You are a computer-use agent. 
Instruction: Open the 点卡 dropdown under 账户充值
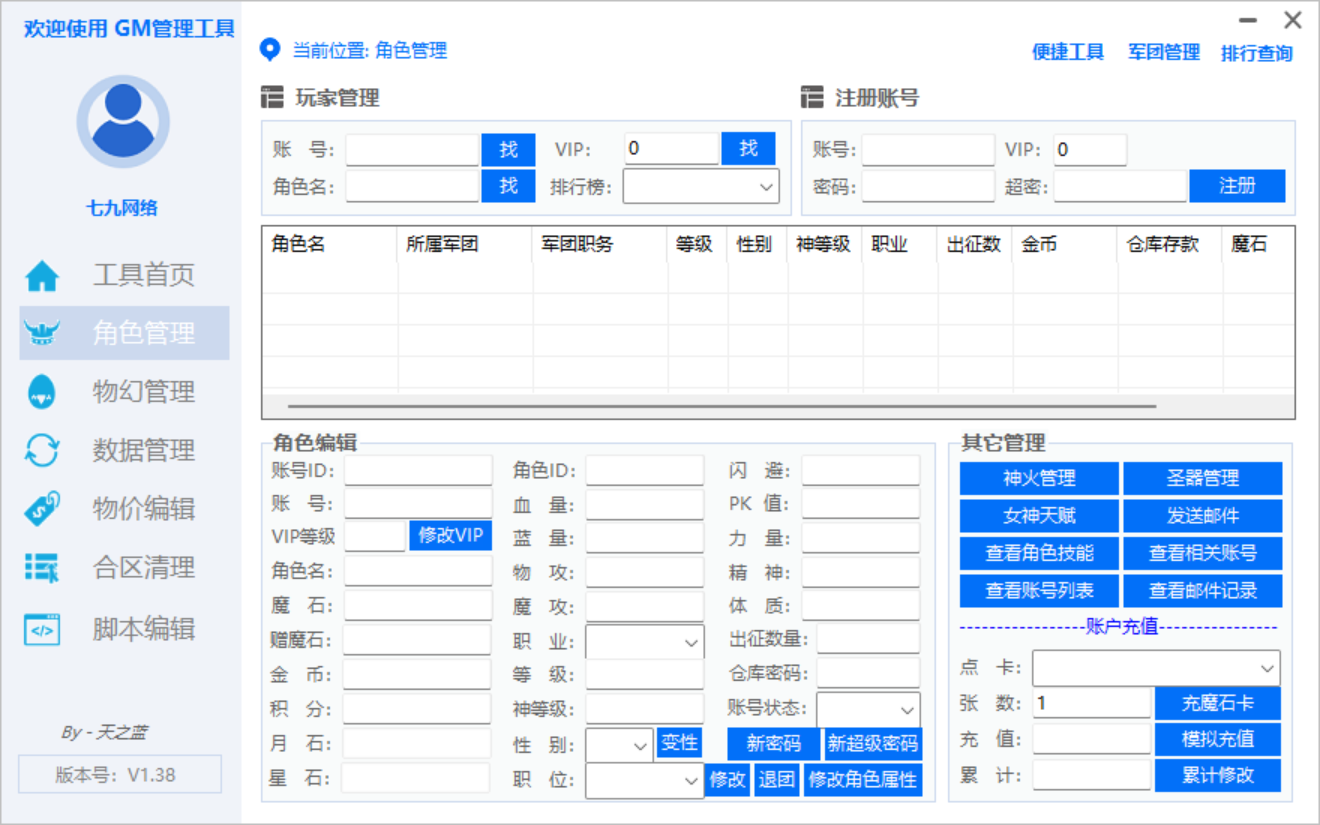[x=1155, y=668]
